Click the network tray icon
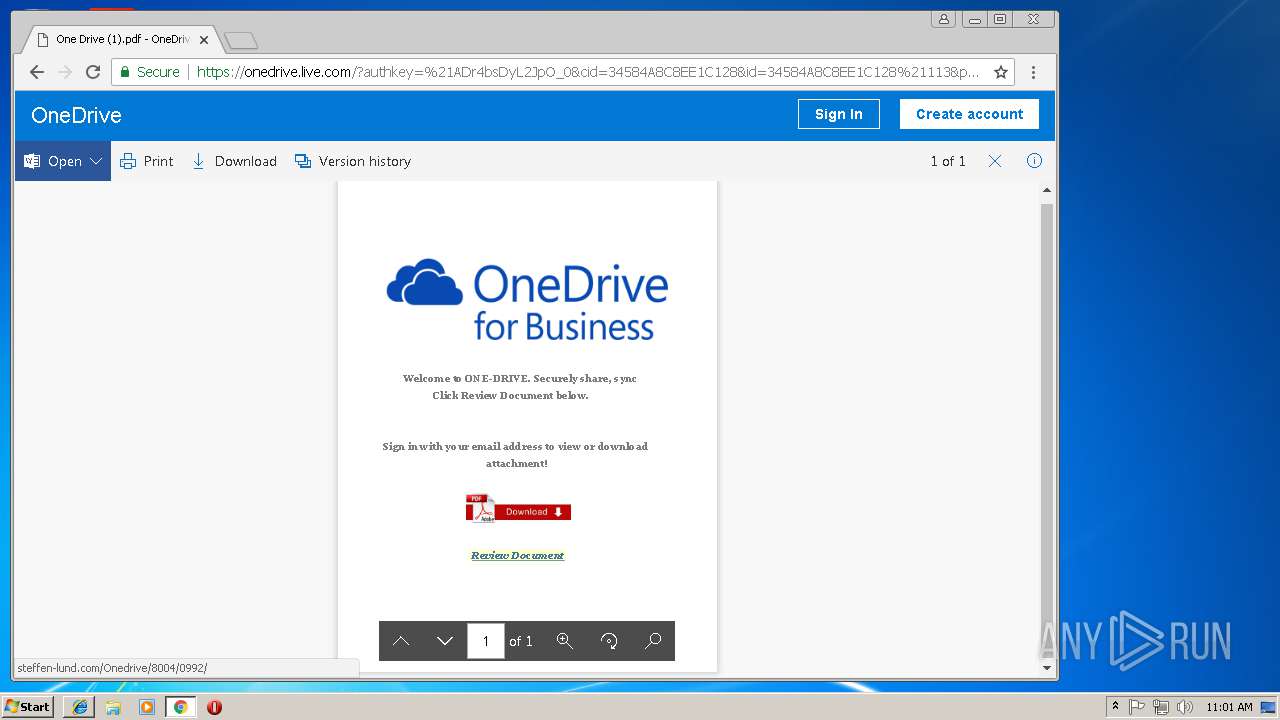 [1161, 707]
